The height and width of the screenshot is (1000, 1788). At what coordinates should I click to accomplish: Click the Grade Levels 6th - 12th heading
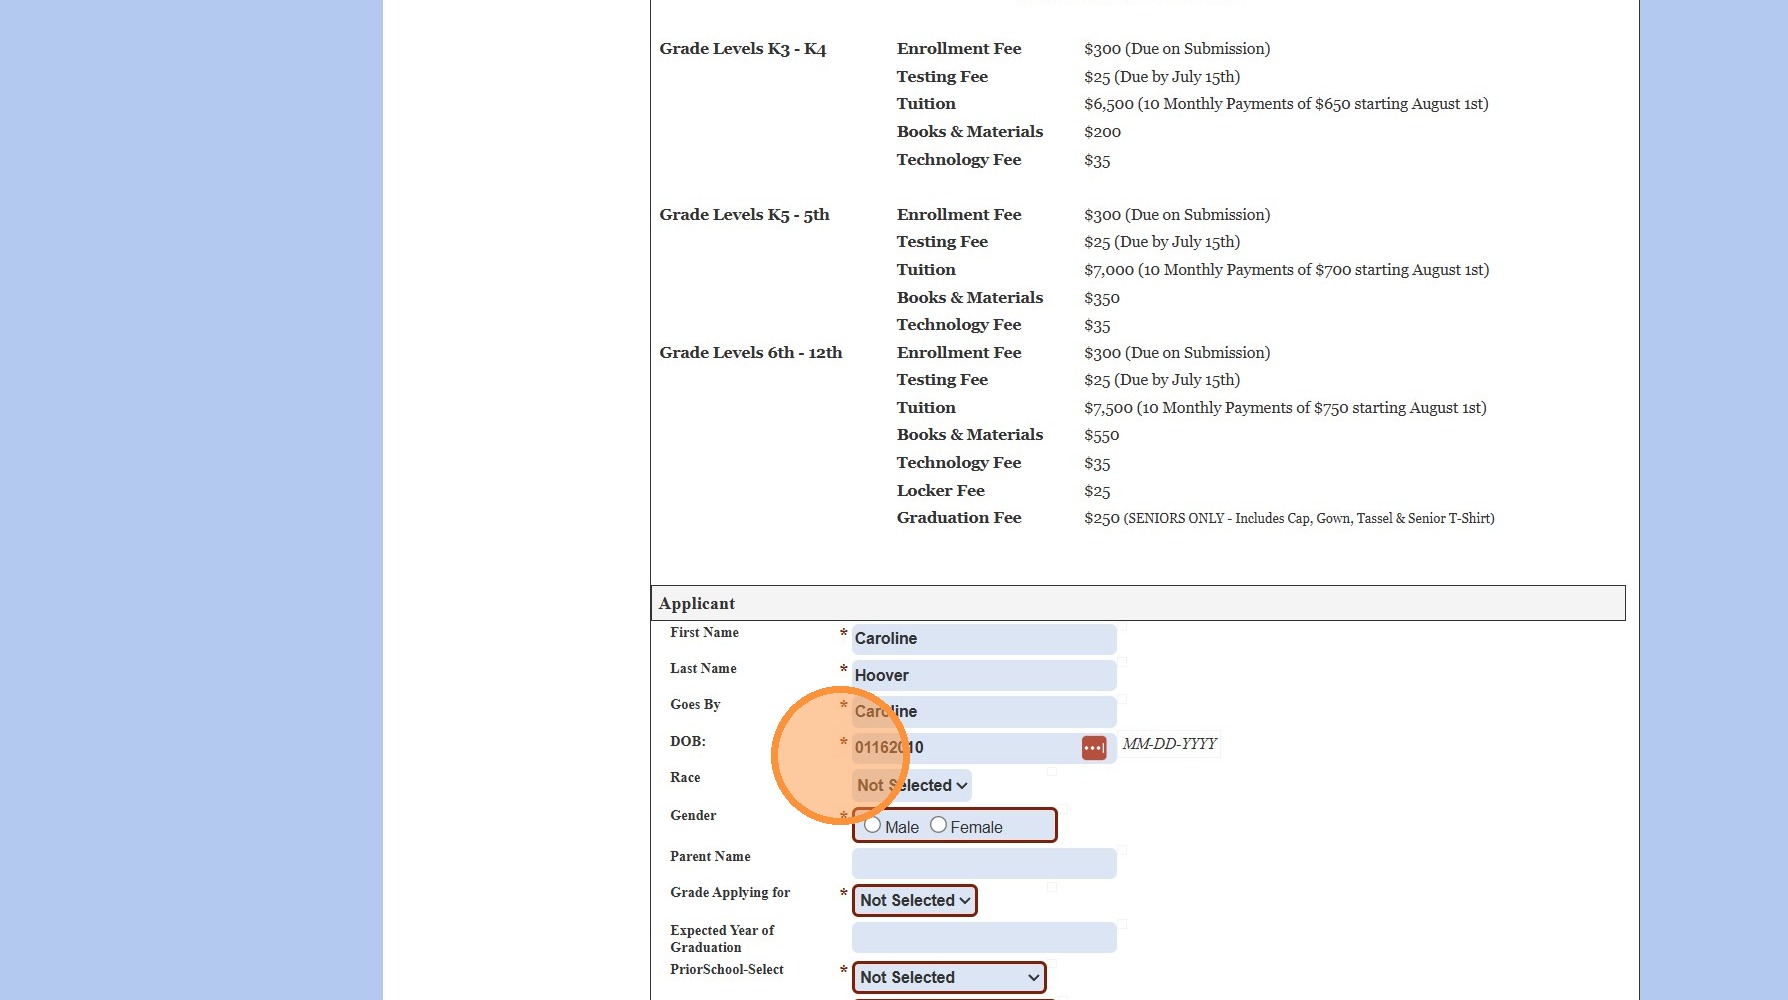point(751,353)
